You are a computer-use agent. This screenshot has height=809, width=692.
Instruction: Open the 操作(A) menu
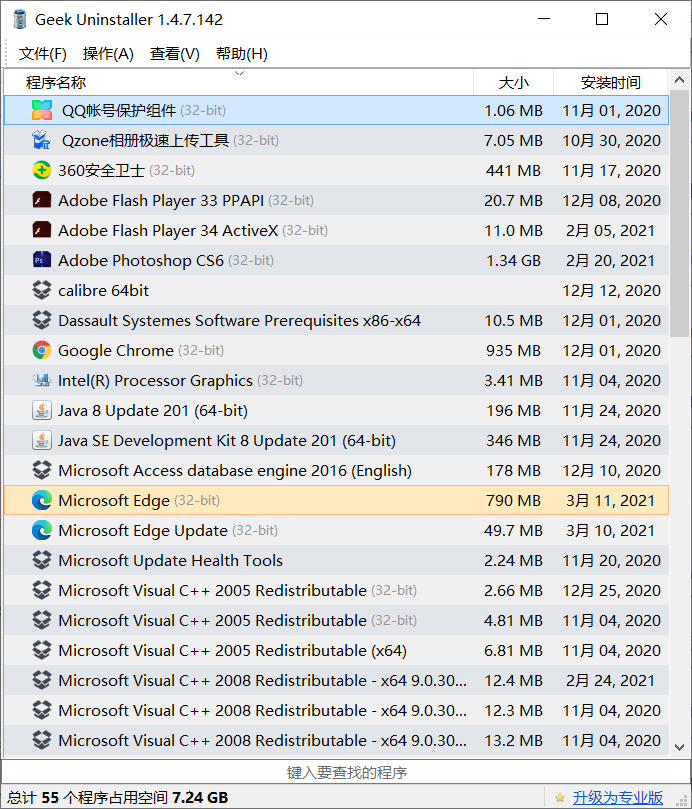click(108, 54)
